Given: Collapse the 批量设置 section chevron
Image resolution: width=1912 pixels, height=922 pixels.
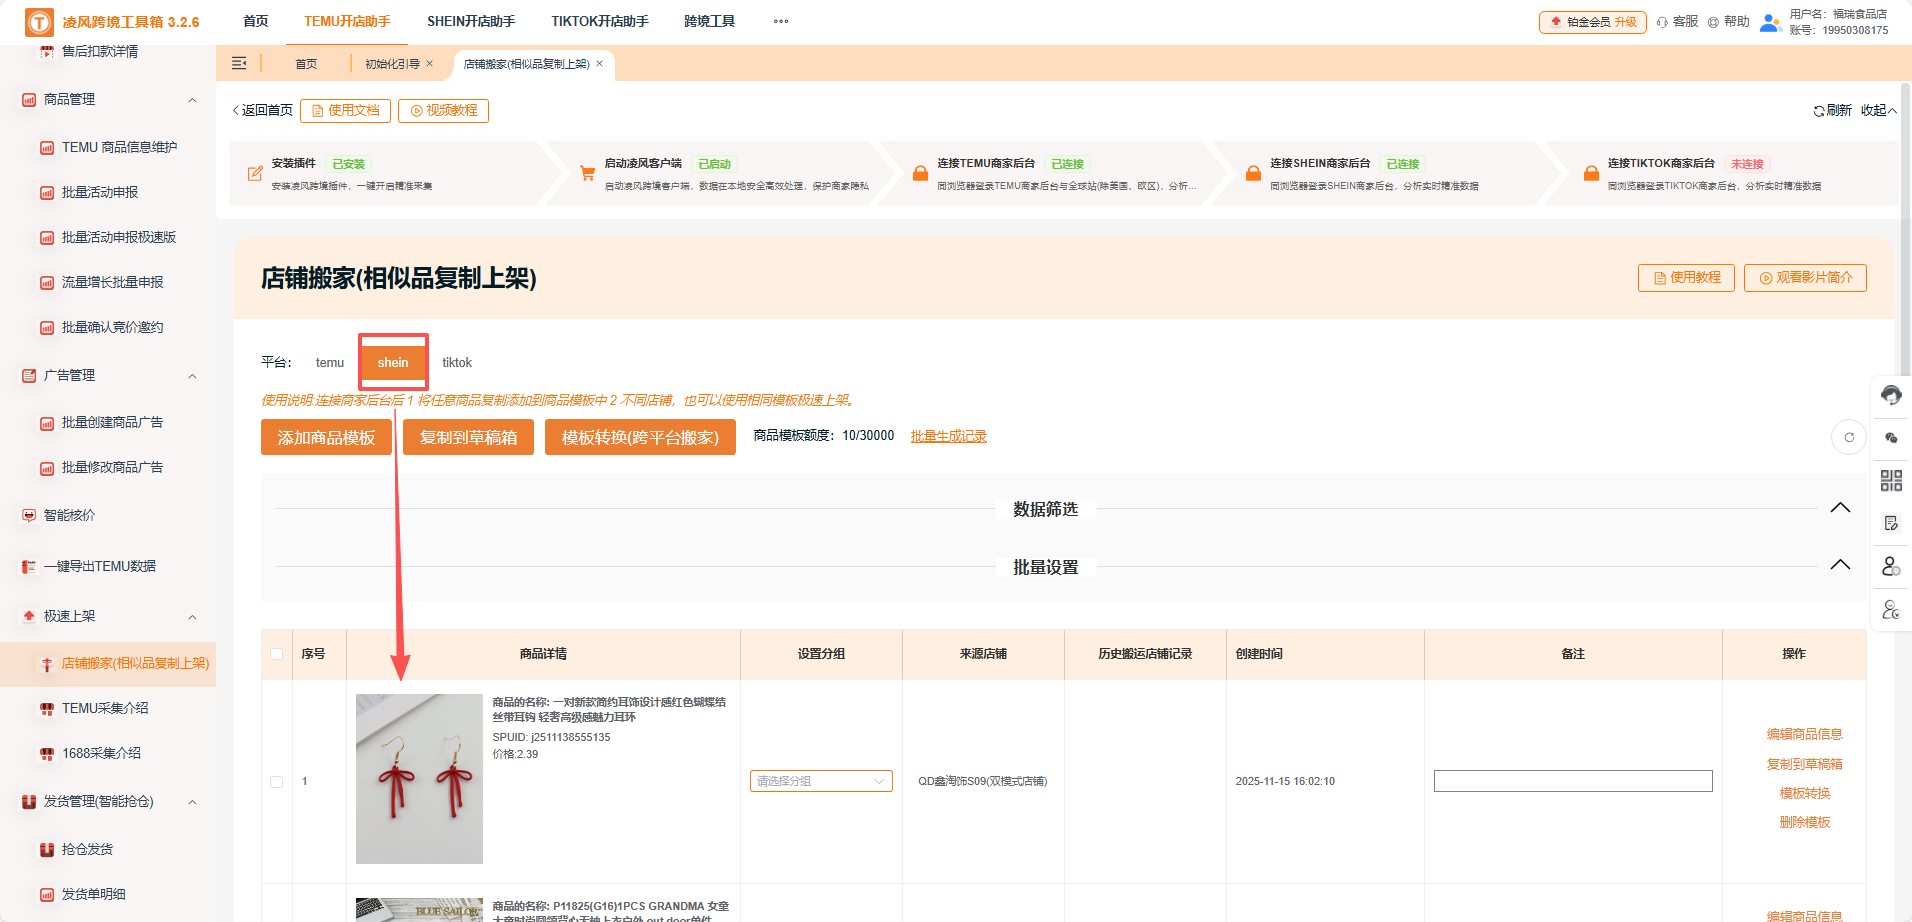Looking at the screenshot, I should click(1840, 564).
